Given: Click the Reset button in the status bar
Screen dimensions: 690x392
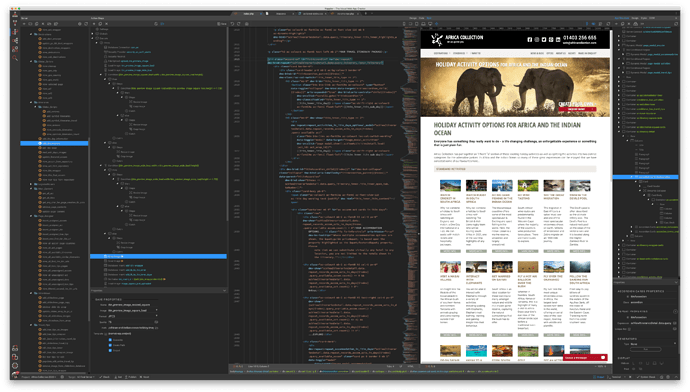Looking at the screenshot, I should point(145,377).
